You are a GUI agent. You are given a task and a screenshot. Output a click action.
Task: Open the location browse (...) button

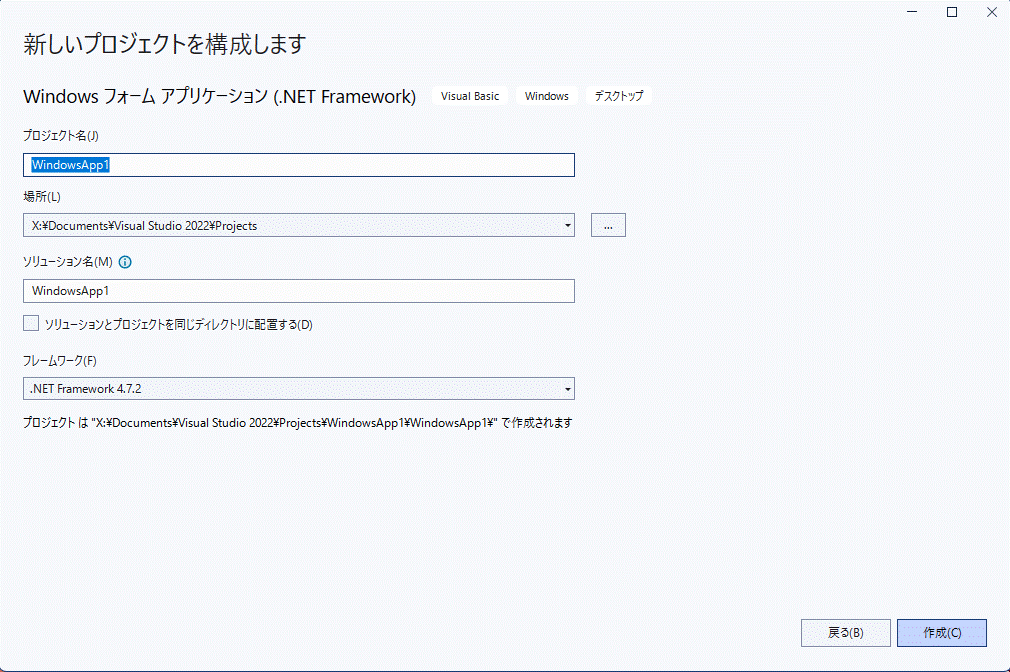point(608,225)
